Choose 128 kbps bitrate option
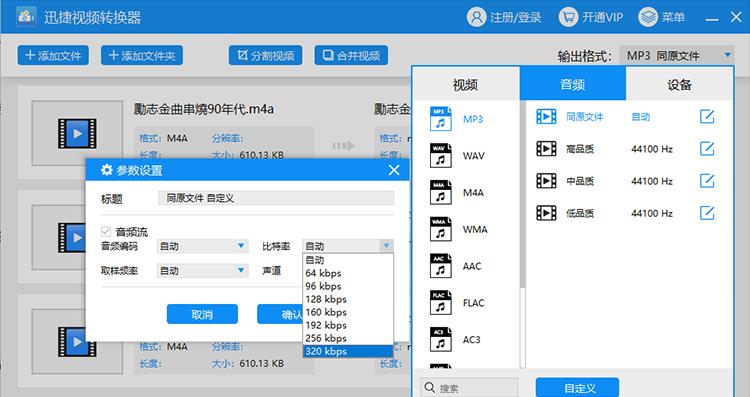Screen dimensions: 750x397 pyautogui.click(x=348, y=299)
